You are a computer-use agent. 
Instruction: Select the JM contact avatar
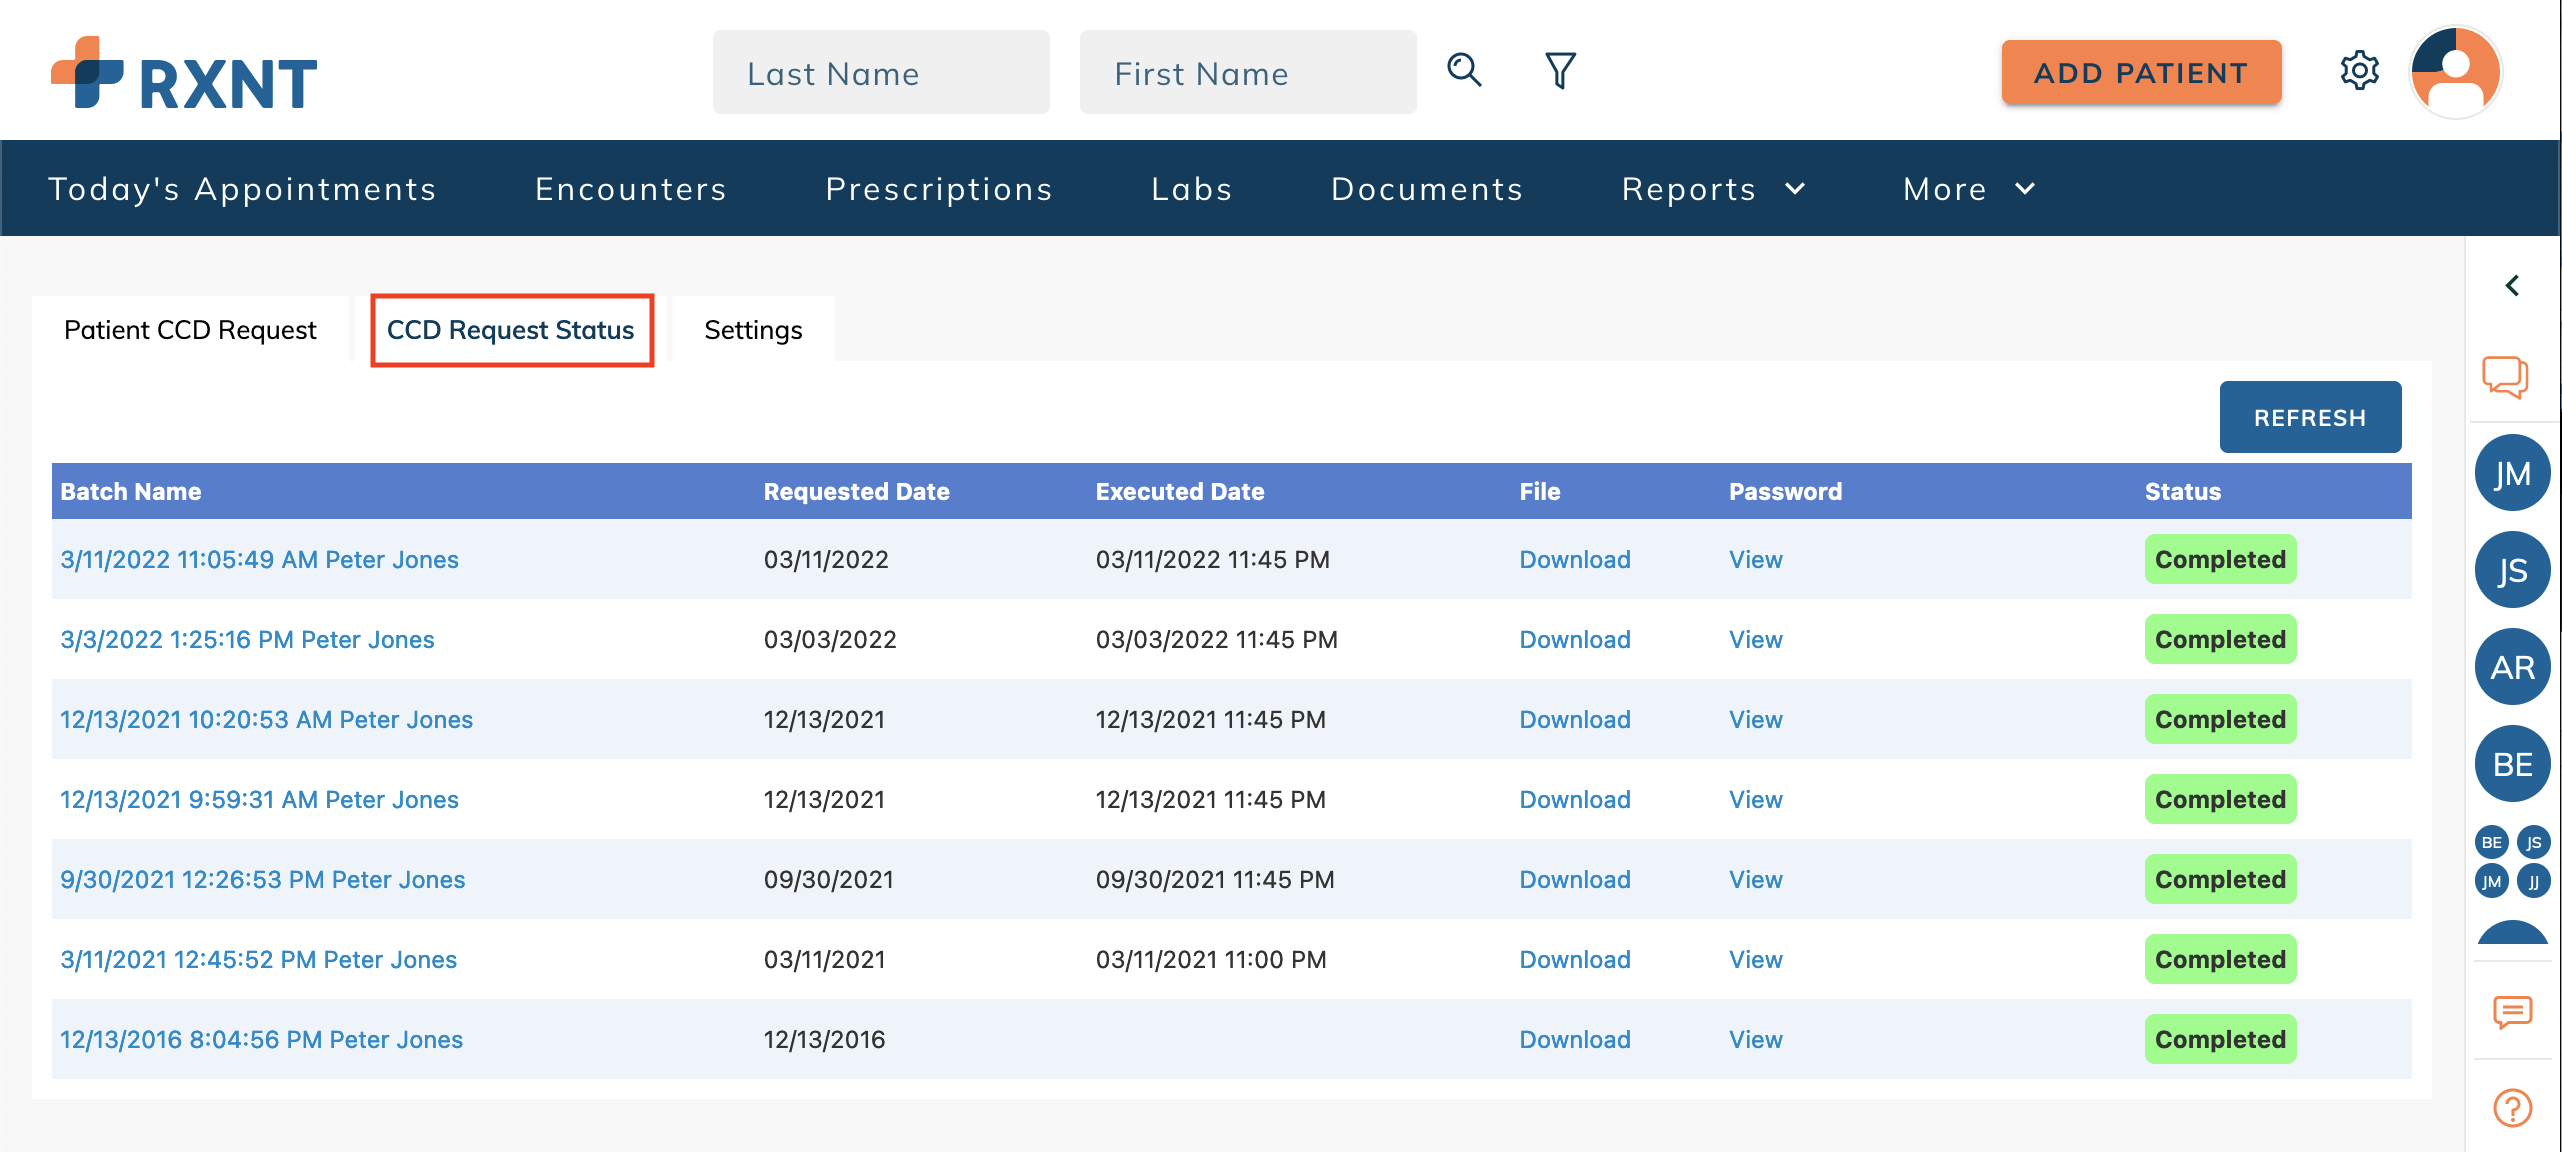pyautogui.click(x=2512, y=473)
